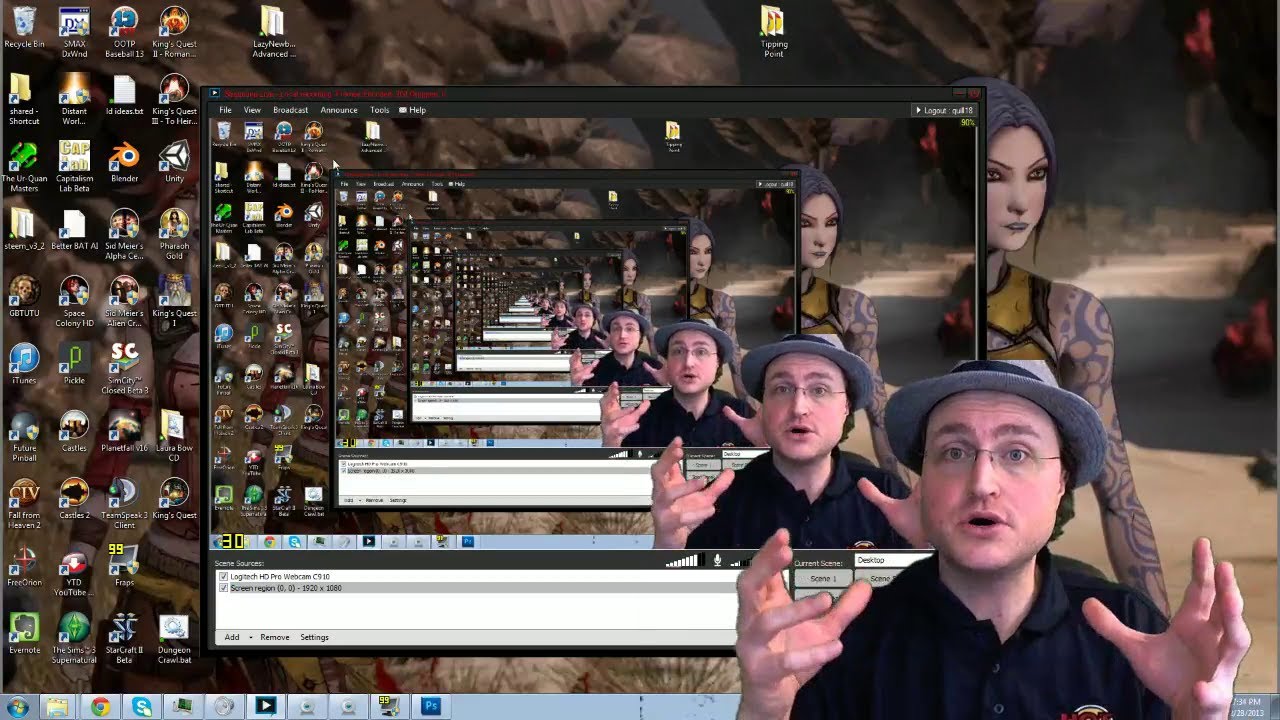Open the Broadcast menu
The height and width of the screenshot is (720, 1280).
290,110
